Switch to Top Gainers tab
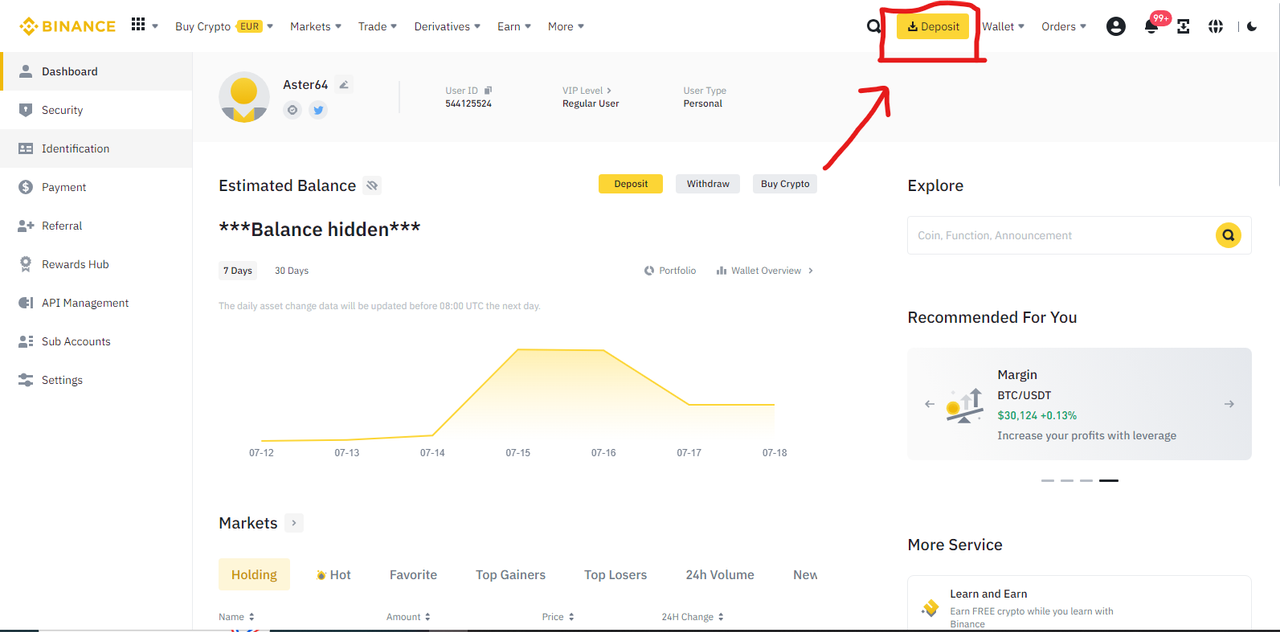Image resolution: width=1280 pixels, height=632 pixels. (511, 575)
